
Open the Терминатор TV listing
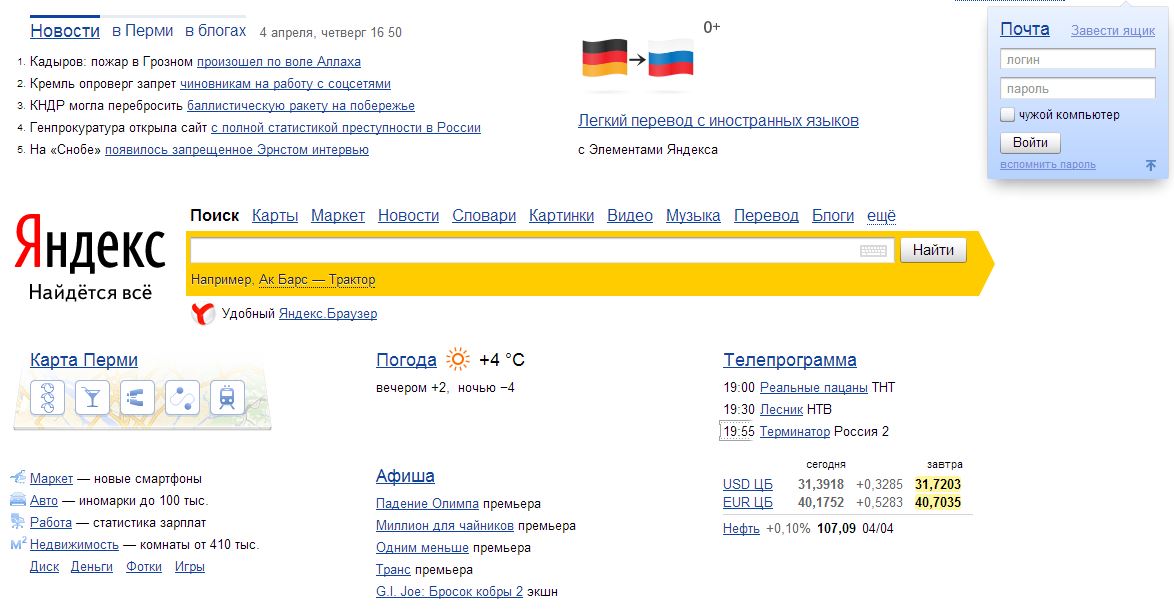pos(795,431)
